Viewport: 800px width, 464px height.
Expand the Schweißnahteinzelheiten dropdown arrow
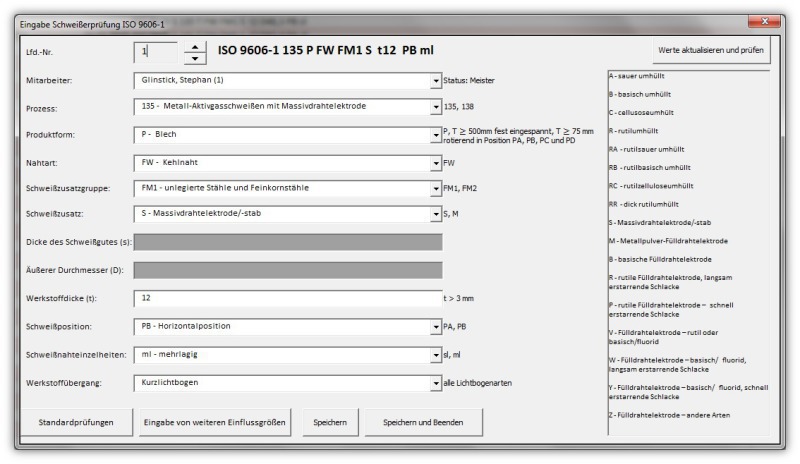tap(435, 353)
